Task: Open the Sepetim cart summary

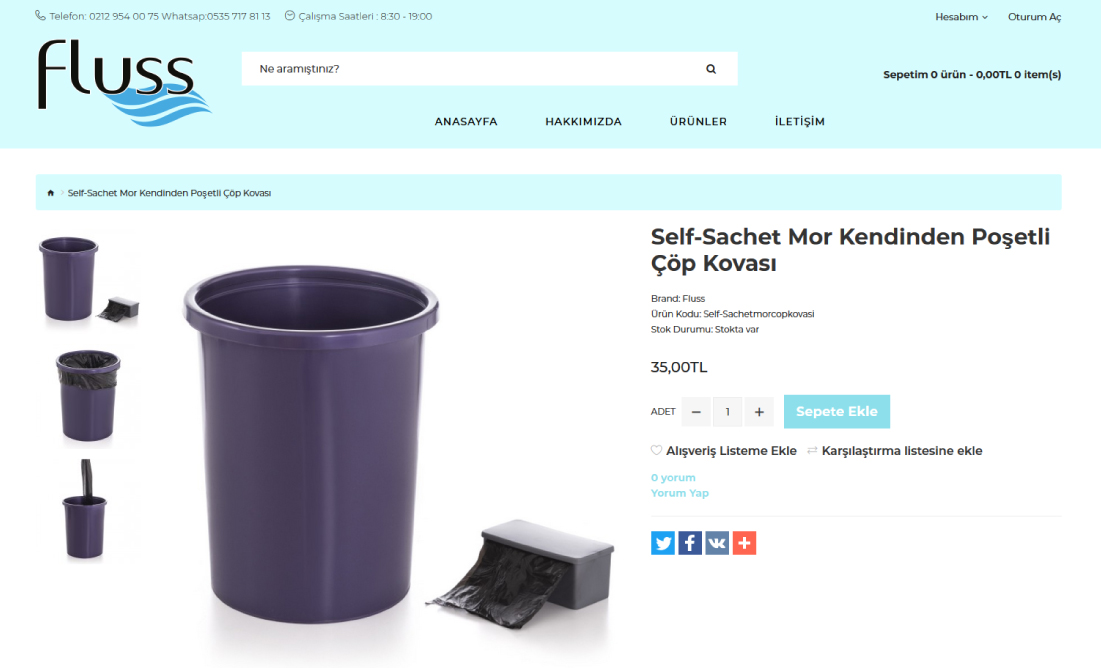Action: pyautogui.click(x=972, y=74)
